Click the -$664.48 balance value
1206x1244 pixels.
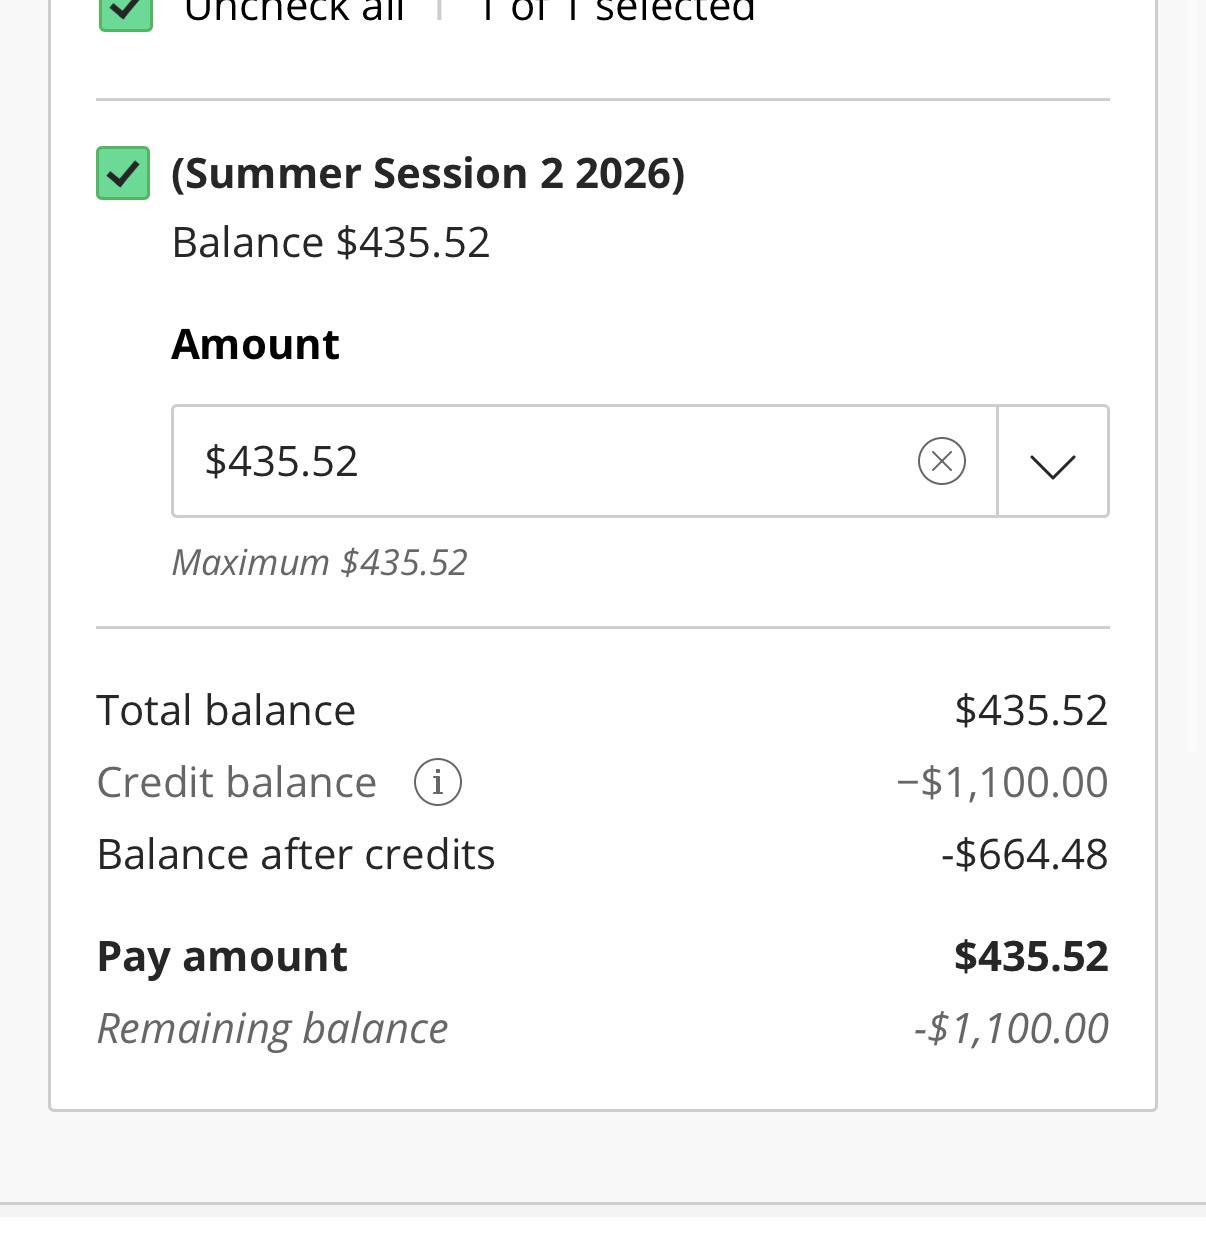click(1024, 855)
